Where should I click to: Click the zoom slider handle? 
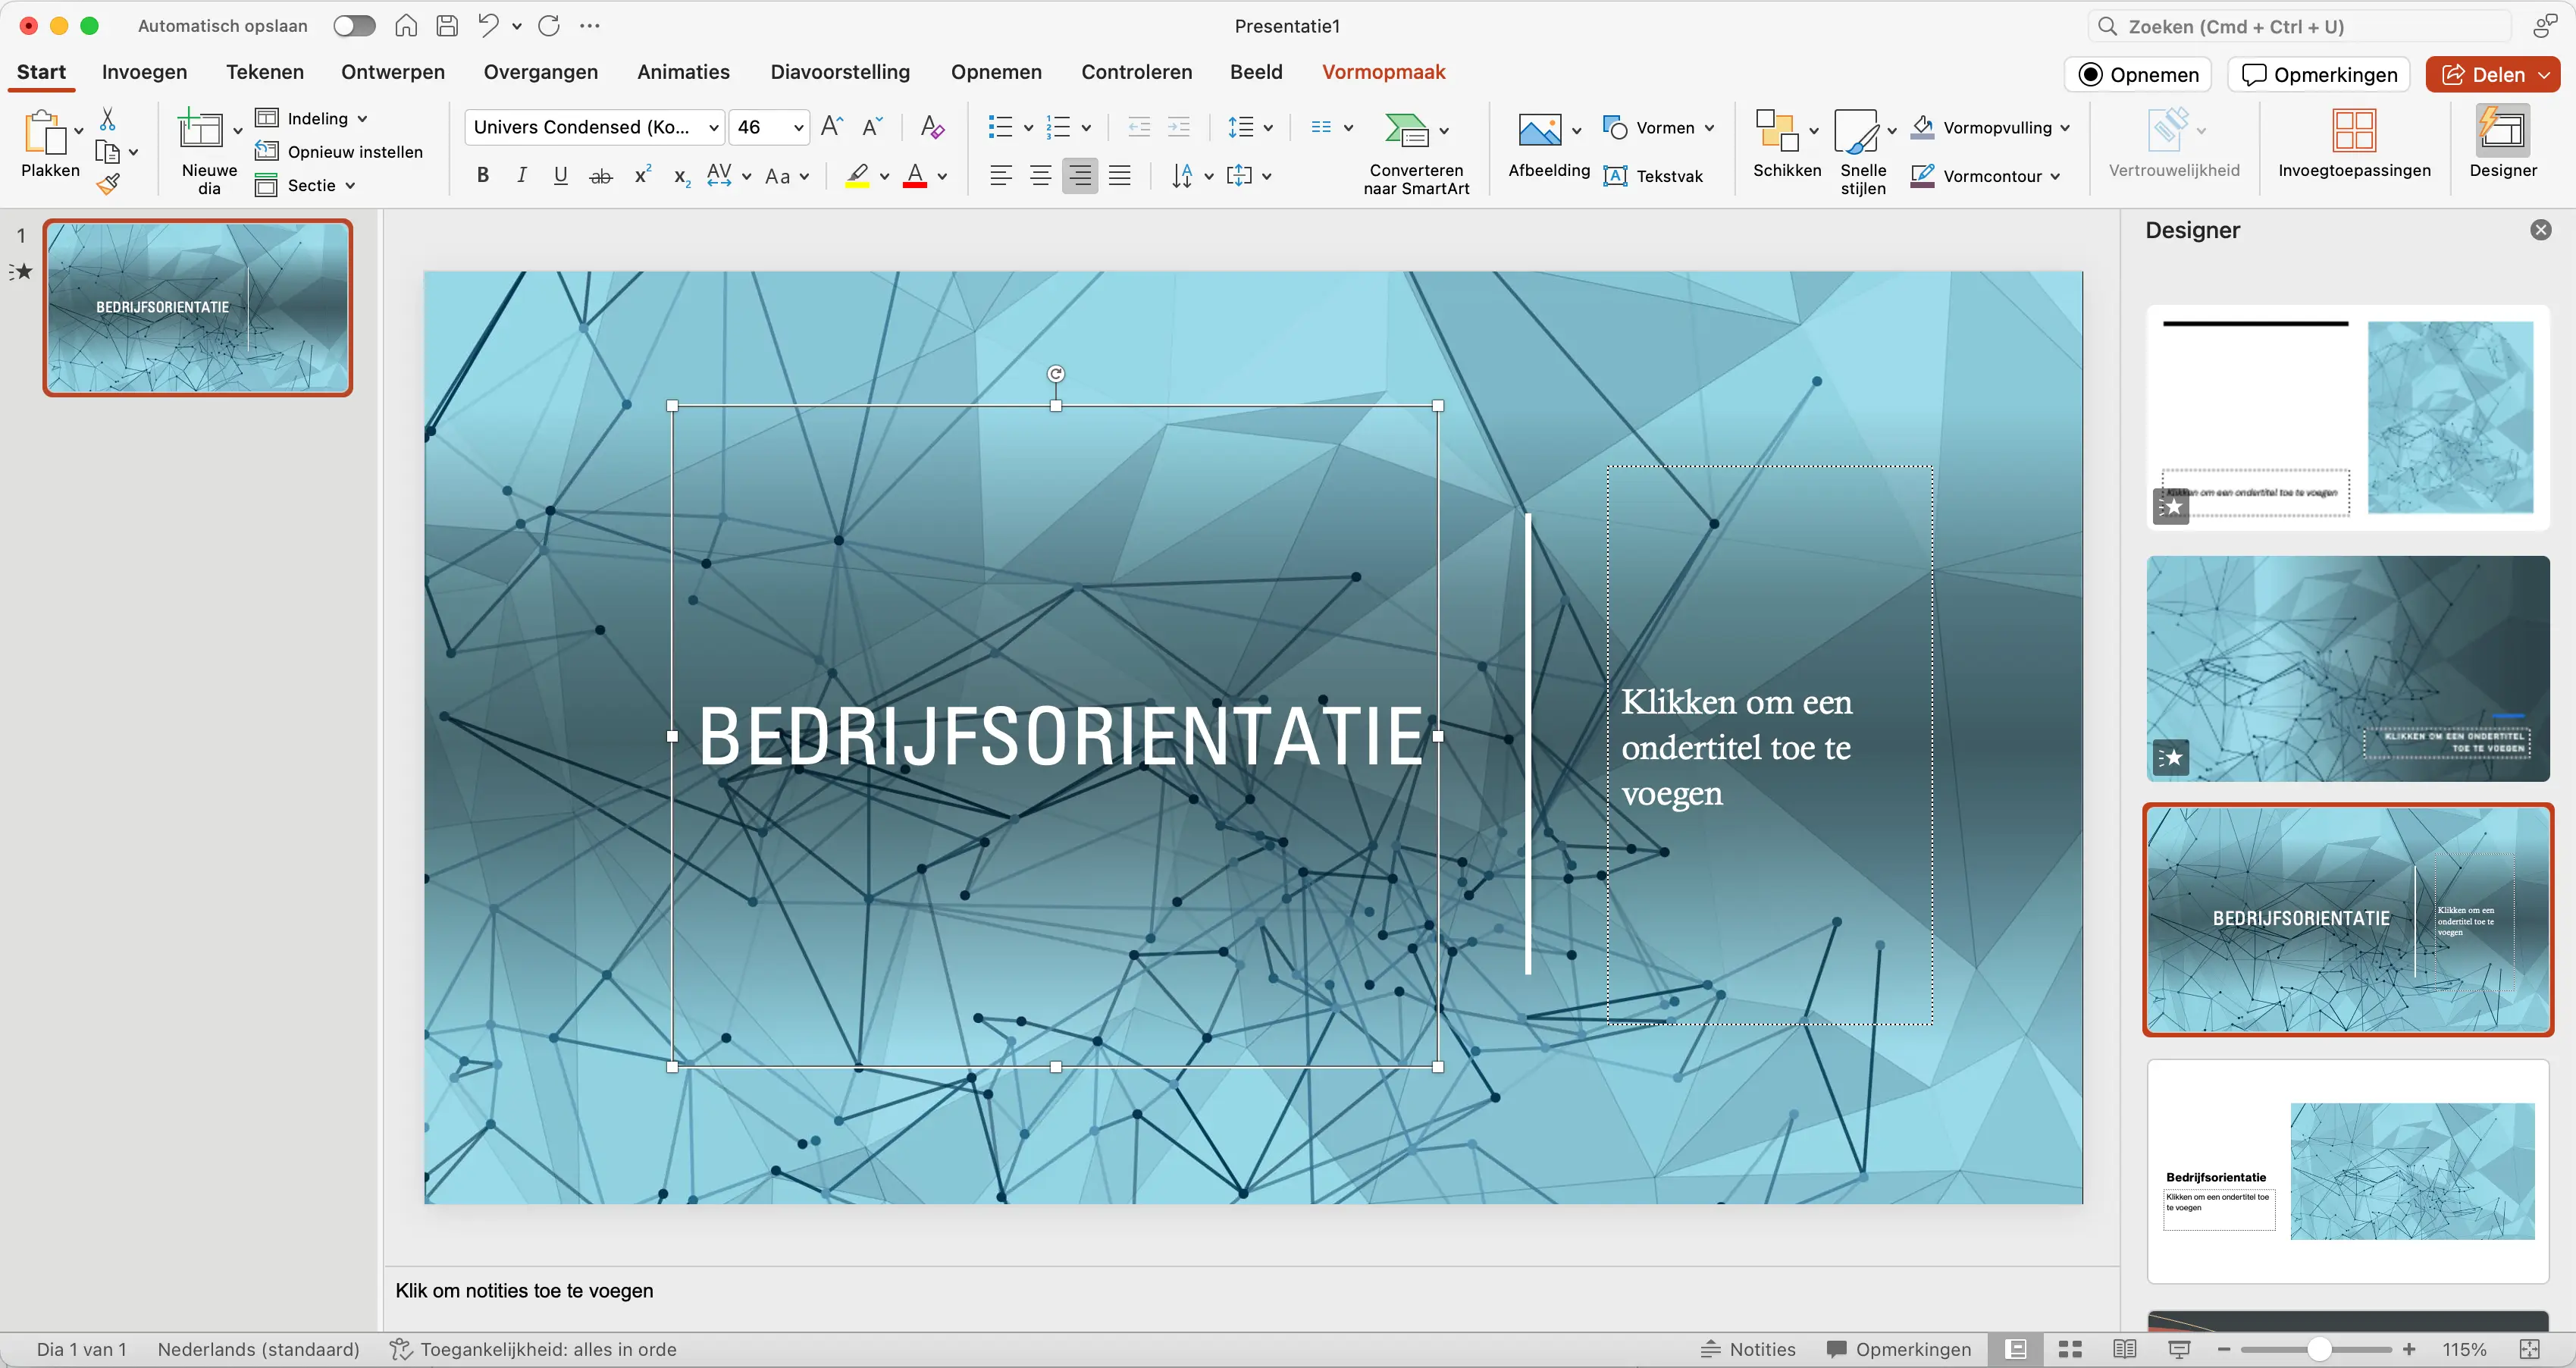coord(2320,1349)
